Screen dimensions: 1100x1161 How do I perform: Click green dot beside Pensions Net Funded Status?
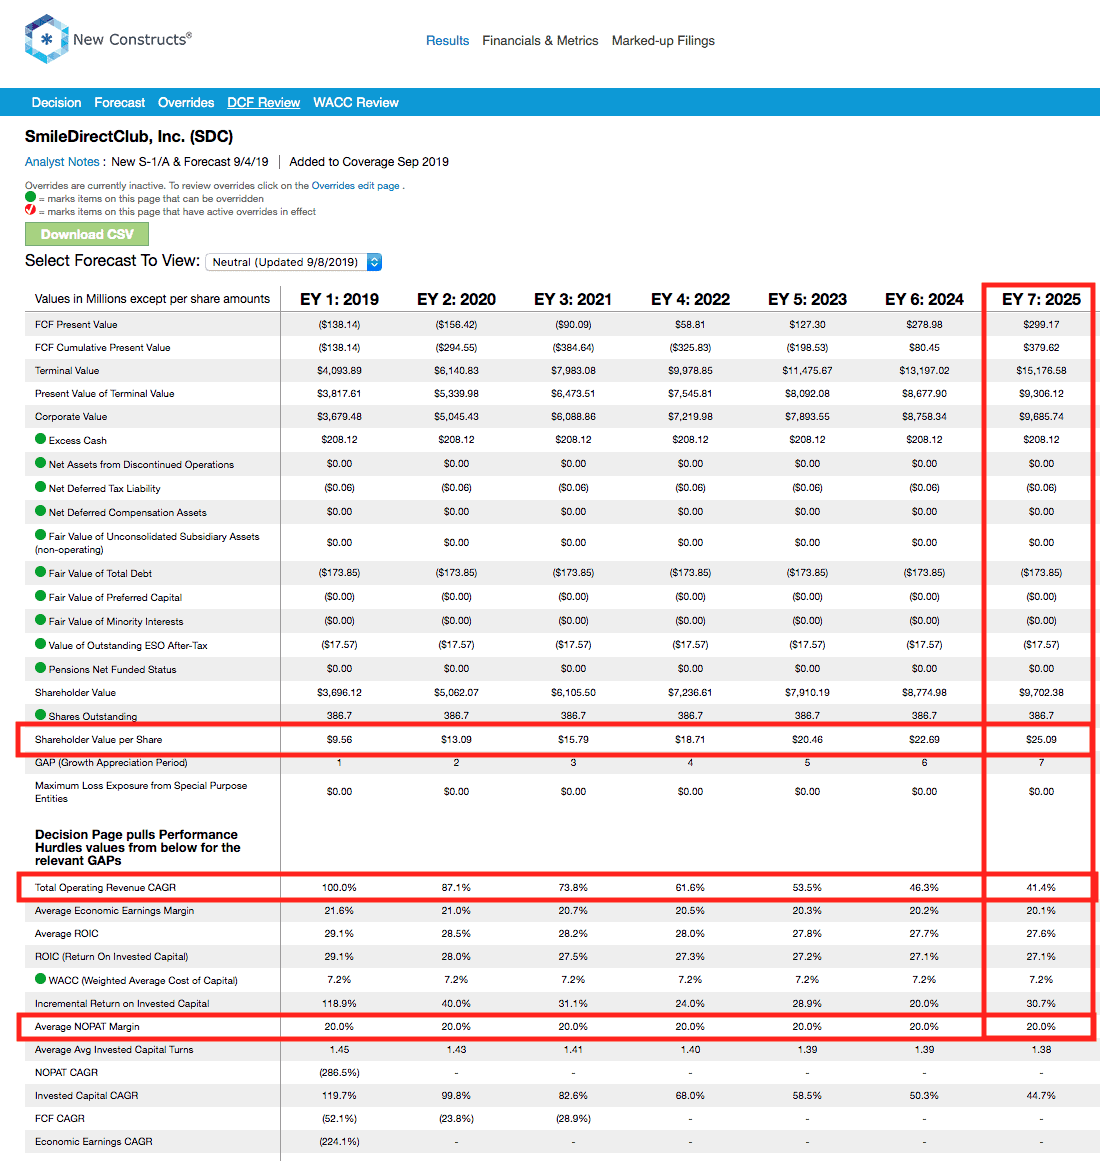pos(41,668)
